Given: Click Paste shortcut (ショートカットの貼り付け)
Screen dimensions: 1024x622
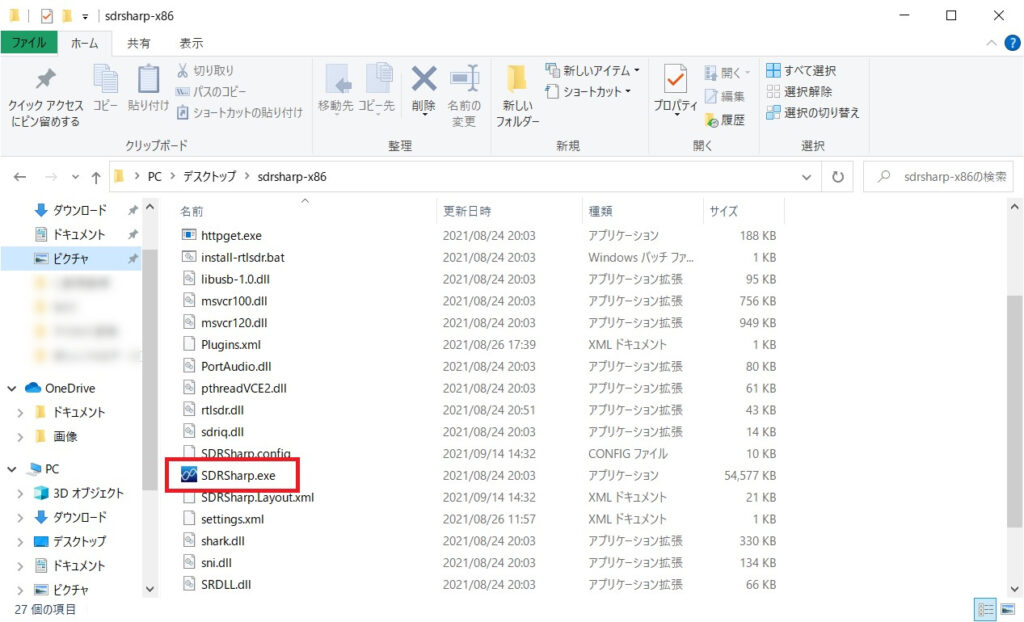Looking at the screenshot, I should pos(240,112).
